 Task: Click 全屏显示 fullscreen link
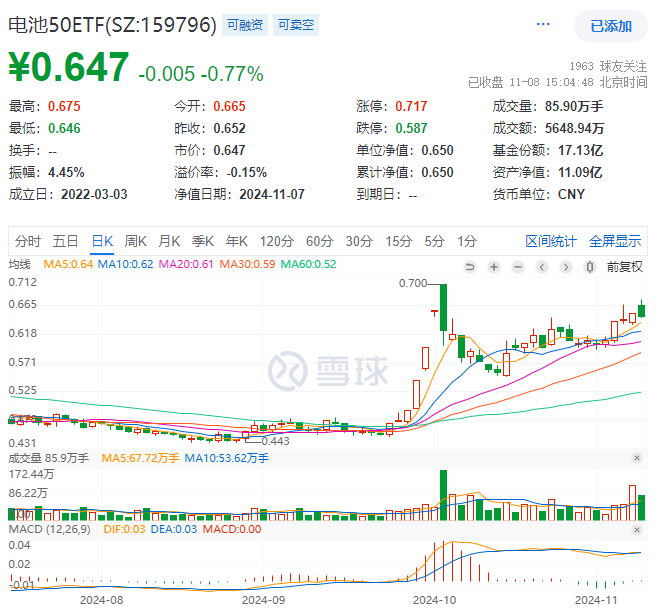tap(615, 241)
